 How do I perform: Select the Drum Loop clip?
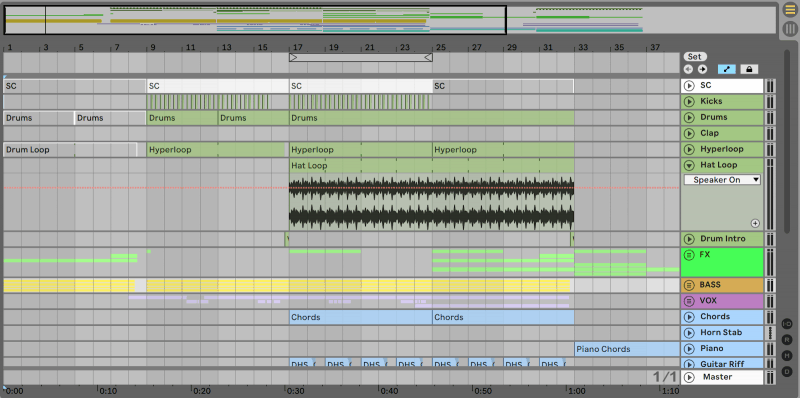[70, 150]
